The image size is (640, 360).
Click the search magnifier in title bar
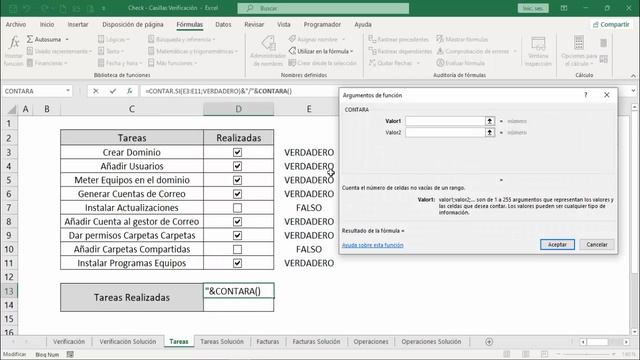[250, 8]
